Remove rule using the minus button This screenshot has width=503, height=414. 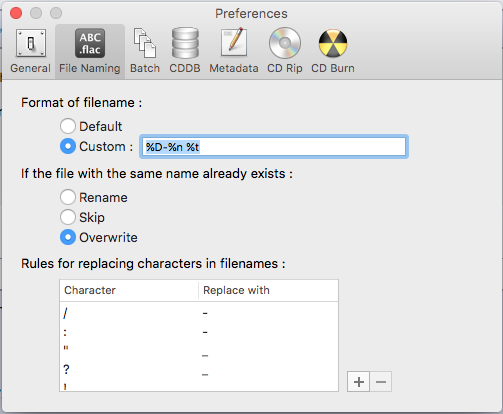[381, 382]
